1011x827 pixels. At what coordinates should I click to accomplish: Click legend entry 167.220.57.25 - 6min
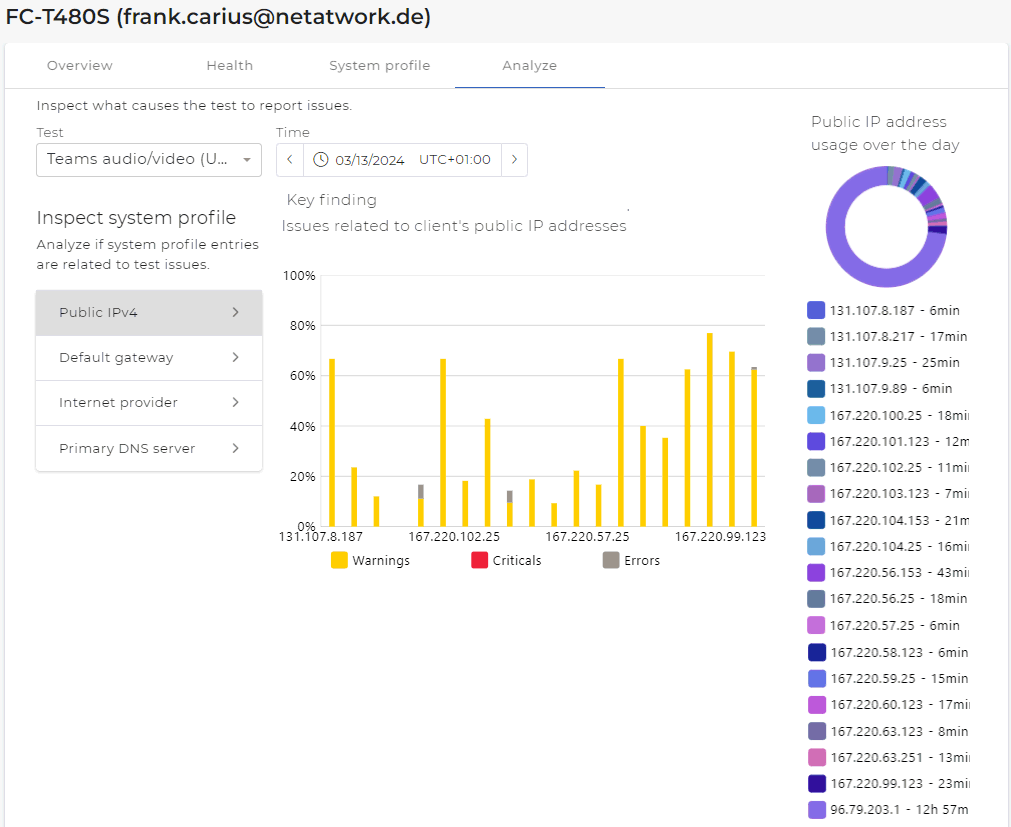(x=883, y=625)
